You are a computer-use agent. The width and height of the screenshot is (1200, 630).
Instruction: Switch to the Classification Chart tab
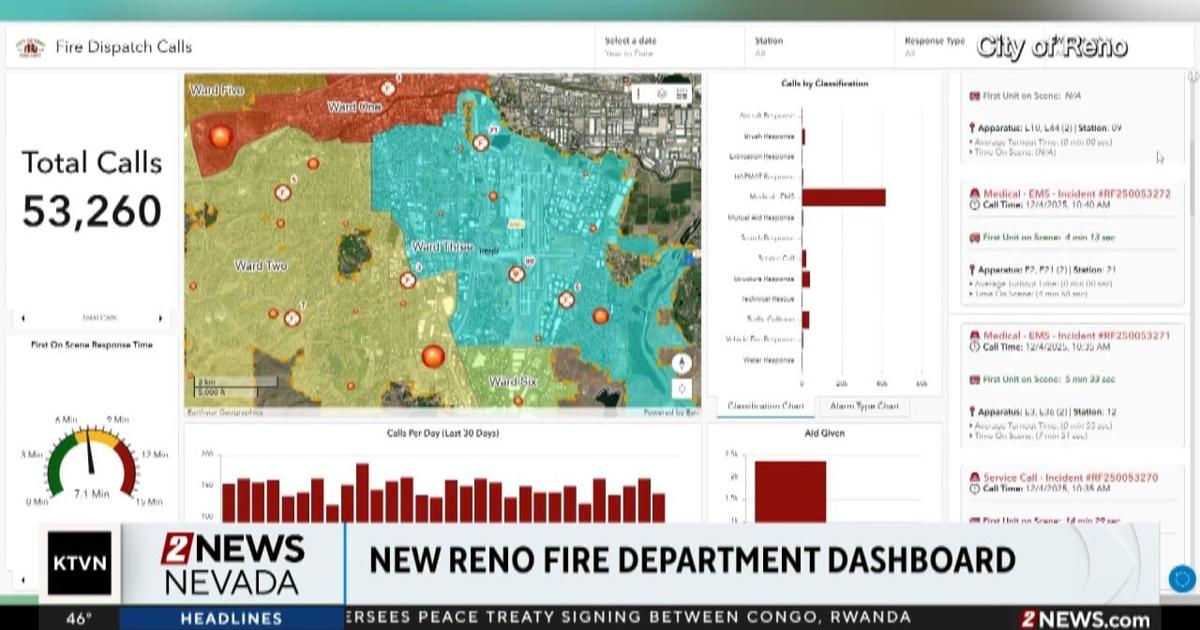[765, 406]
